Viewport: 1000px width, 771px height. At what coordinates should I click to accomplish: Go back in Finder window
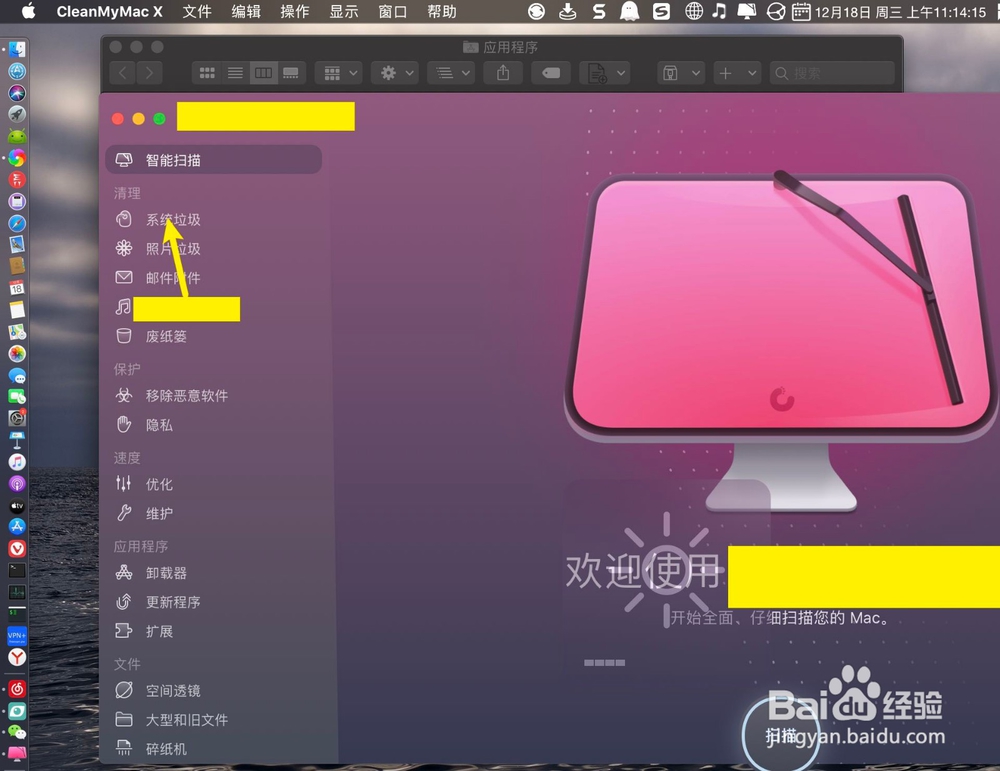tap(122, 73)
